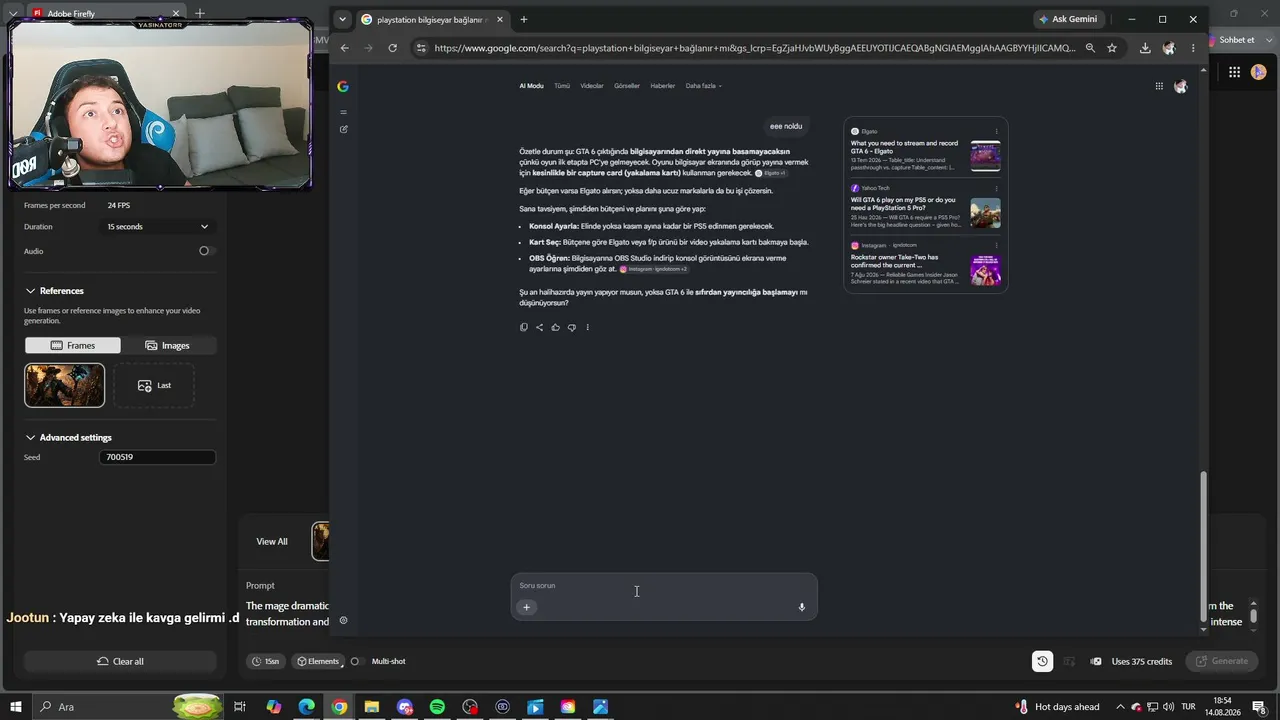Toggle the Audio switch in Firefly
The width and height of the screenshot is (1280, 720).
coord(205,251)
